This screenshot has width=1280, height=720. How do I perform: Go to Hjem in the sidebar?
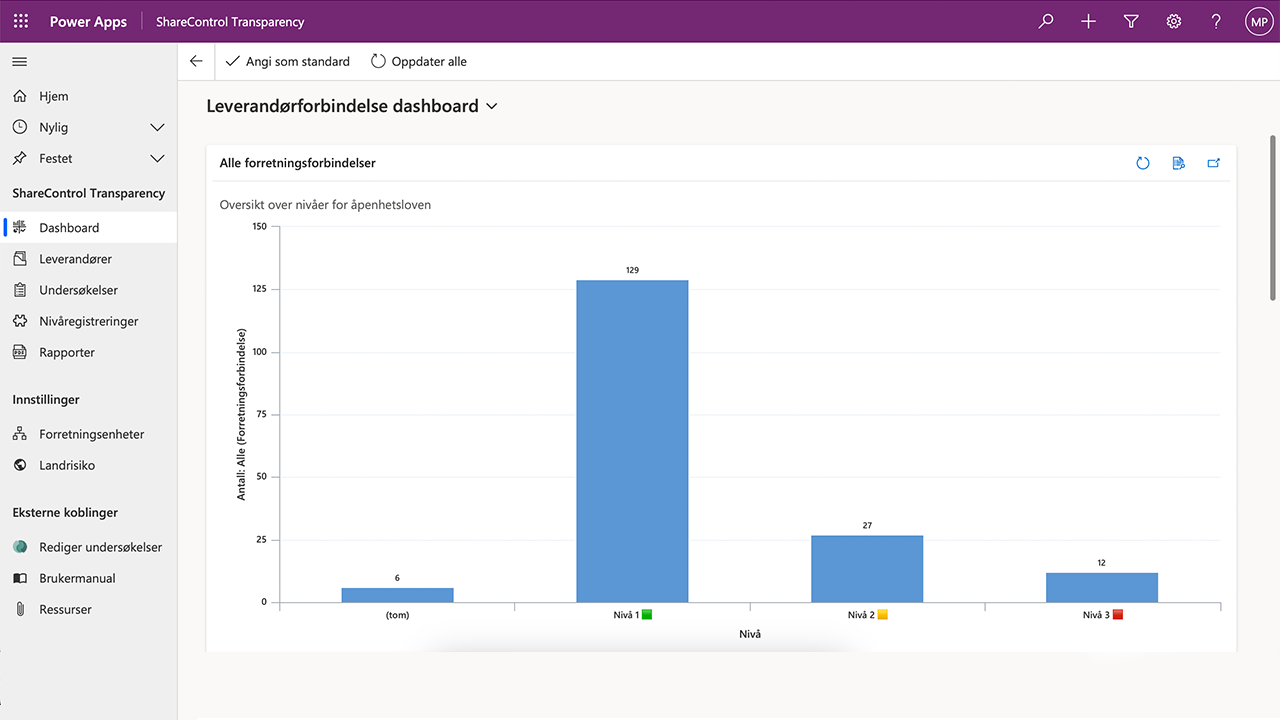coord(54,96)
